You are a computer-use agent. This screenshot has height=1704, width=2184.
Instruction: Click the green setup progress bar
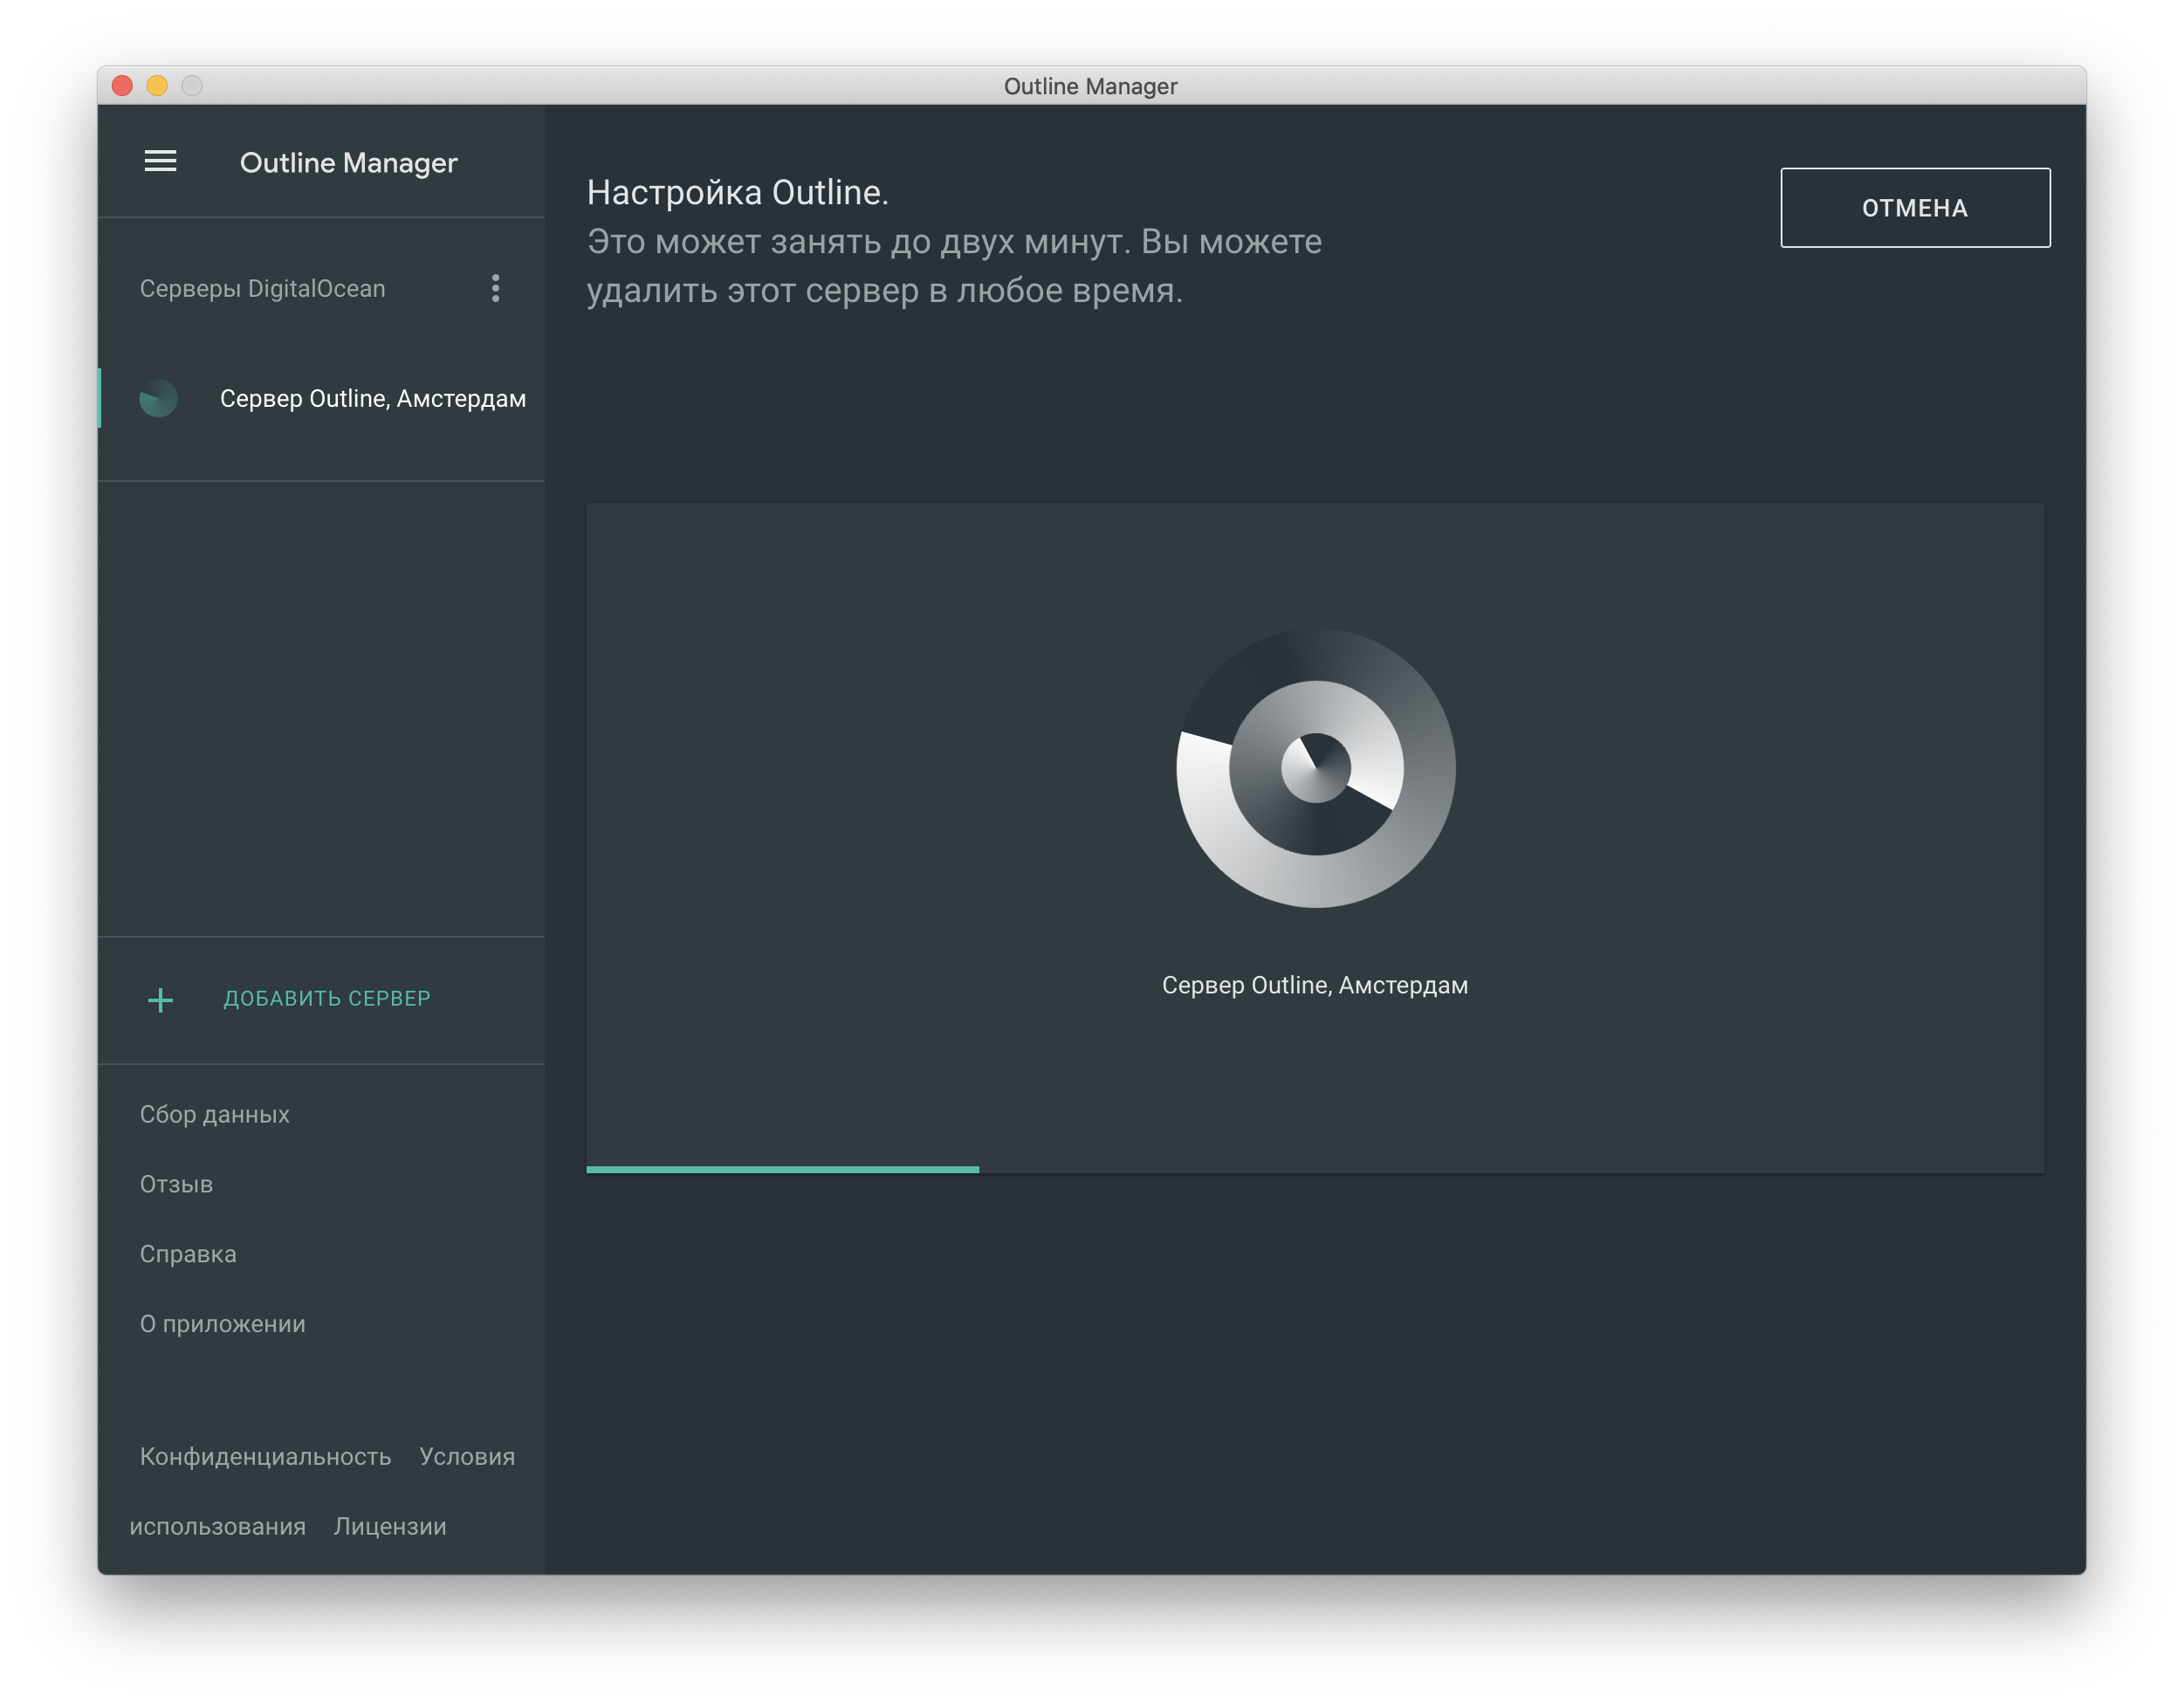(782, 1169)
